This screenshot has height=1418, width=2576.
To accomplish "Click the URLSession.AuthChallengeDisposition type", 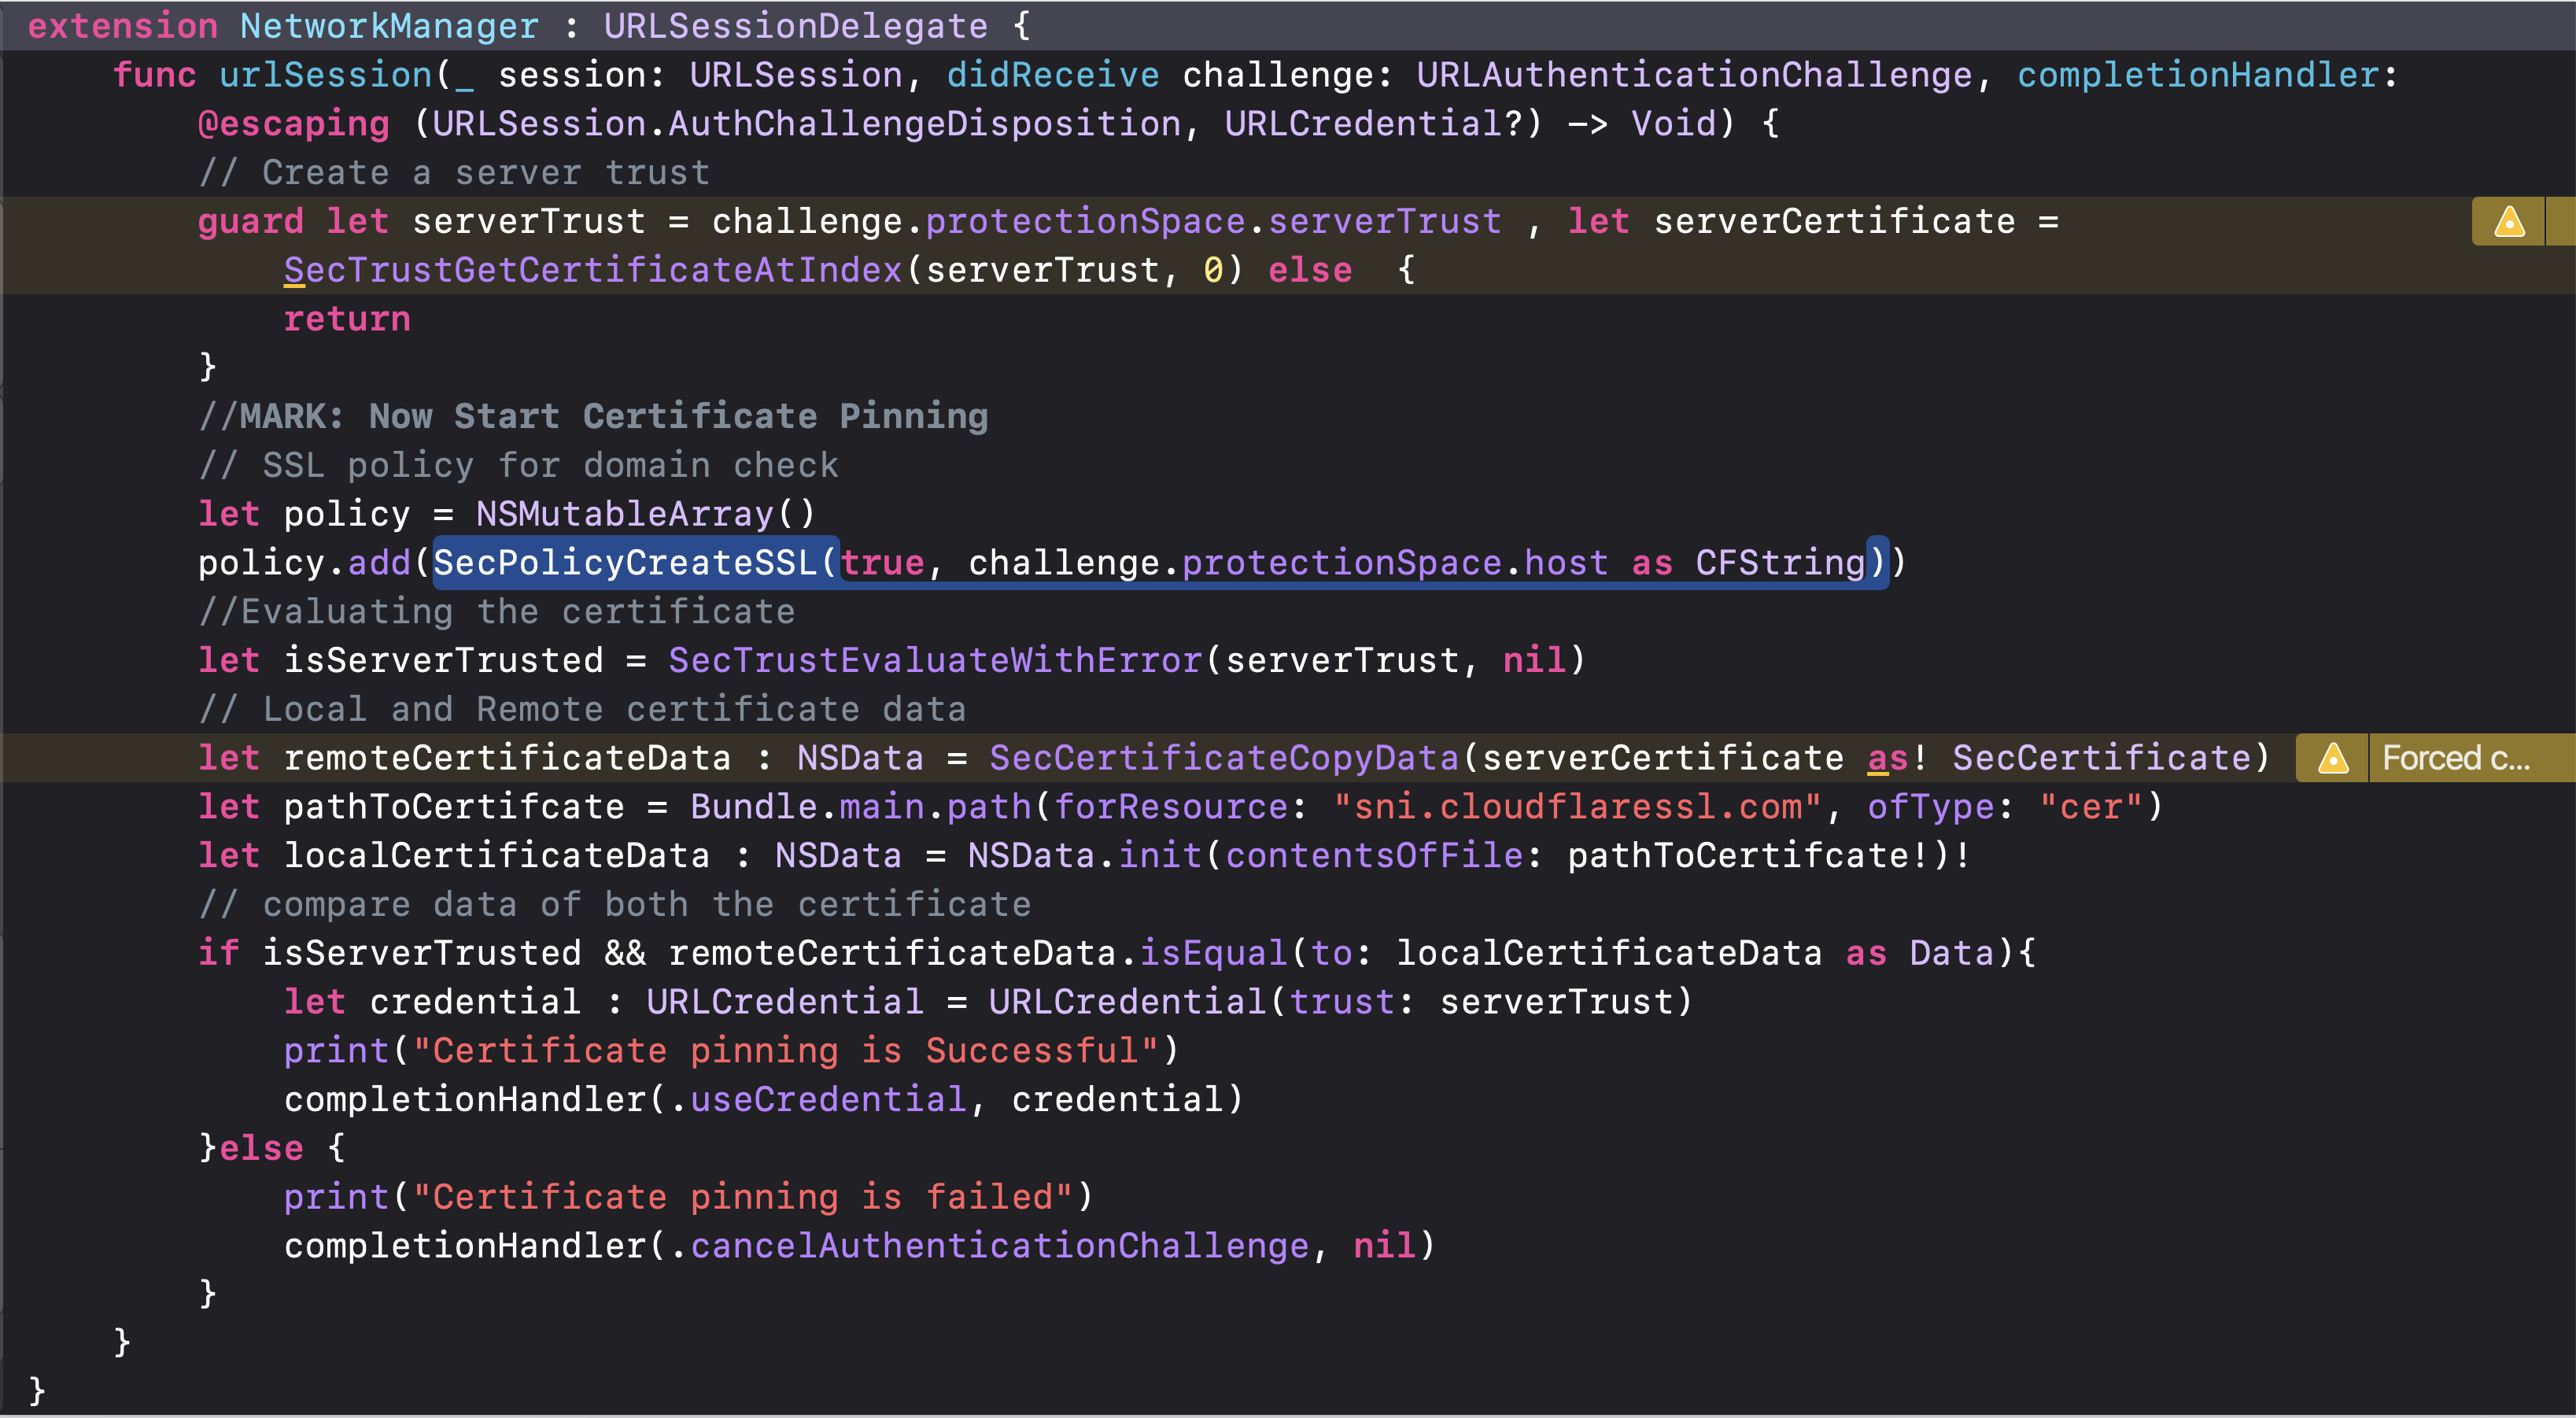I will [x=807, y=124].
